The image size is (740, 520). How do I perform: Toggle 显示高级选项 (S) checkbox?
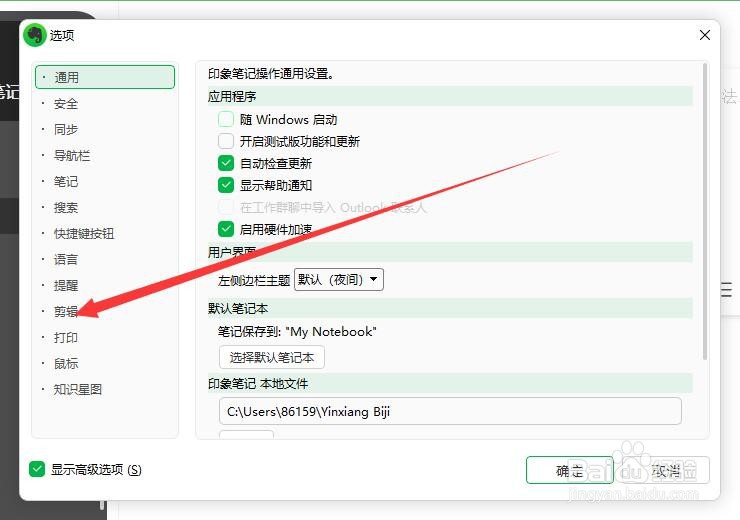pyautogui.click(x=37, y=469)
